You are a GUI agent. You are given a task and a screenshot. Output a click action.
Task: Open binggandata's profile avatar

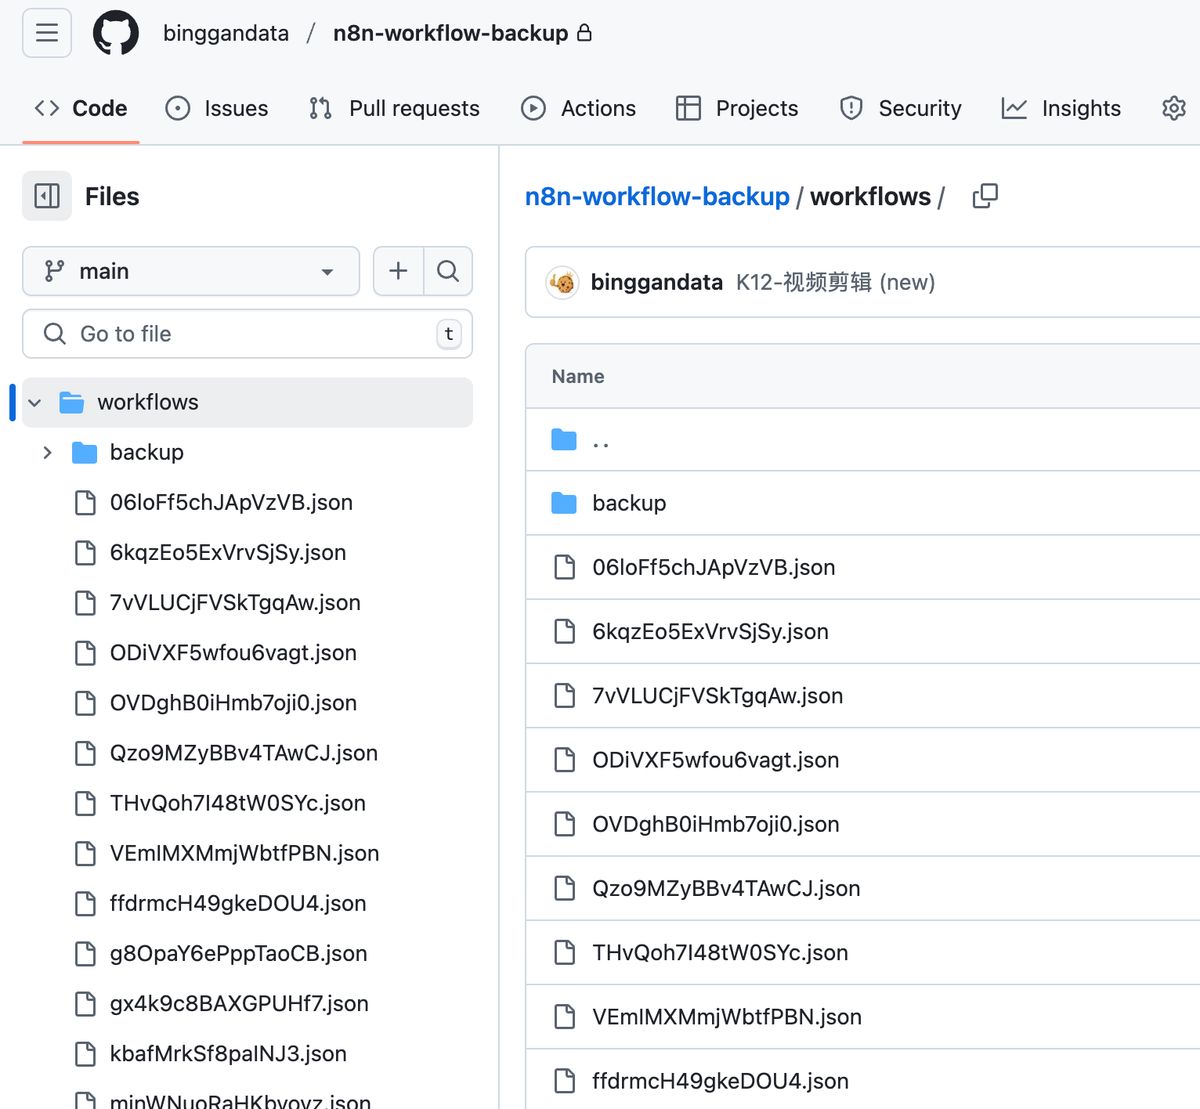tap(562, 282)
